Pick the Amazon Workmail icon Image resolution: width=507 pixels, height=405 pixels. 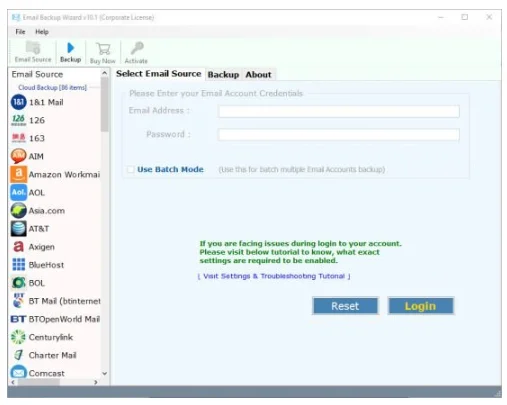tap(19, 174)
